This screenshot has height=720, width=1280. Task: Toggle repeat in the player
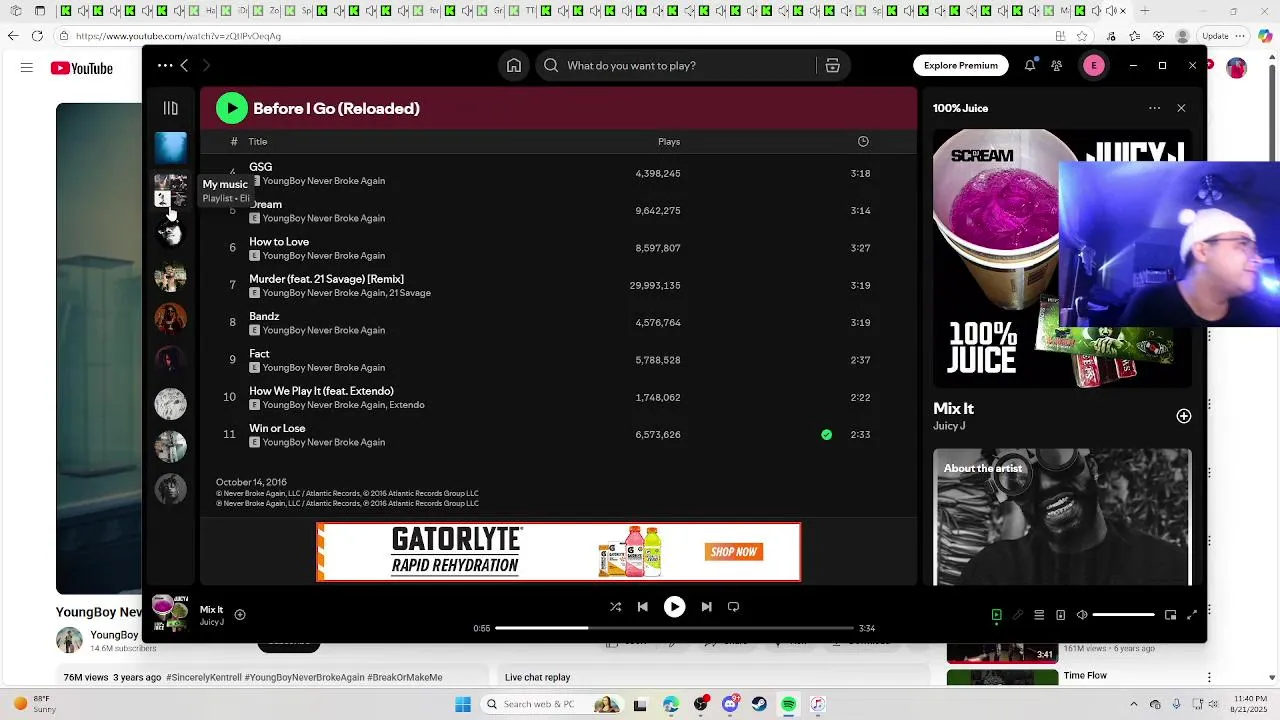click(733, 607)
